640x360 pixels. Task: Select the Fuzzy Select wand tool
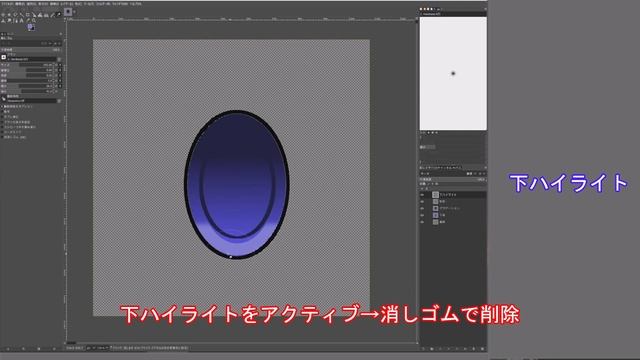click(x=21, y=15)
